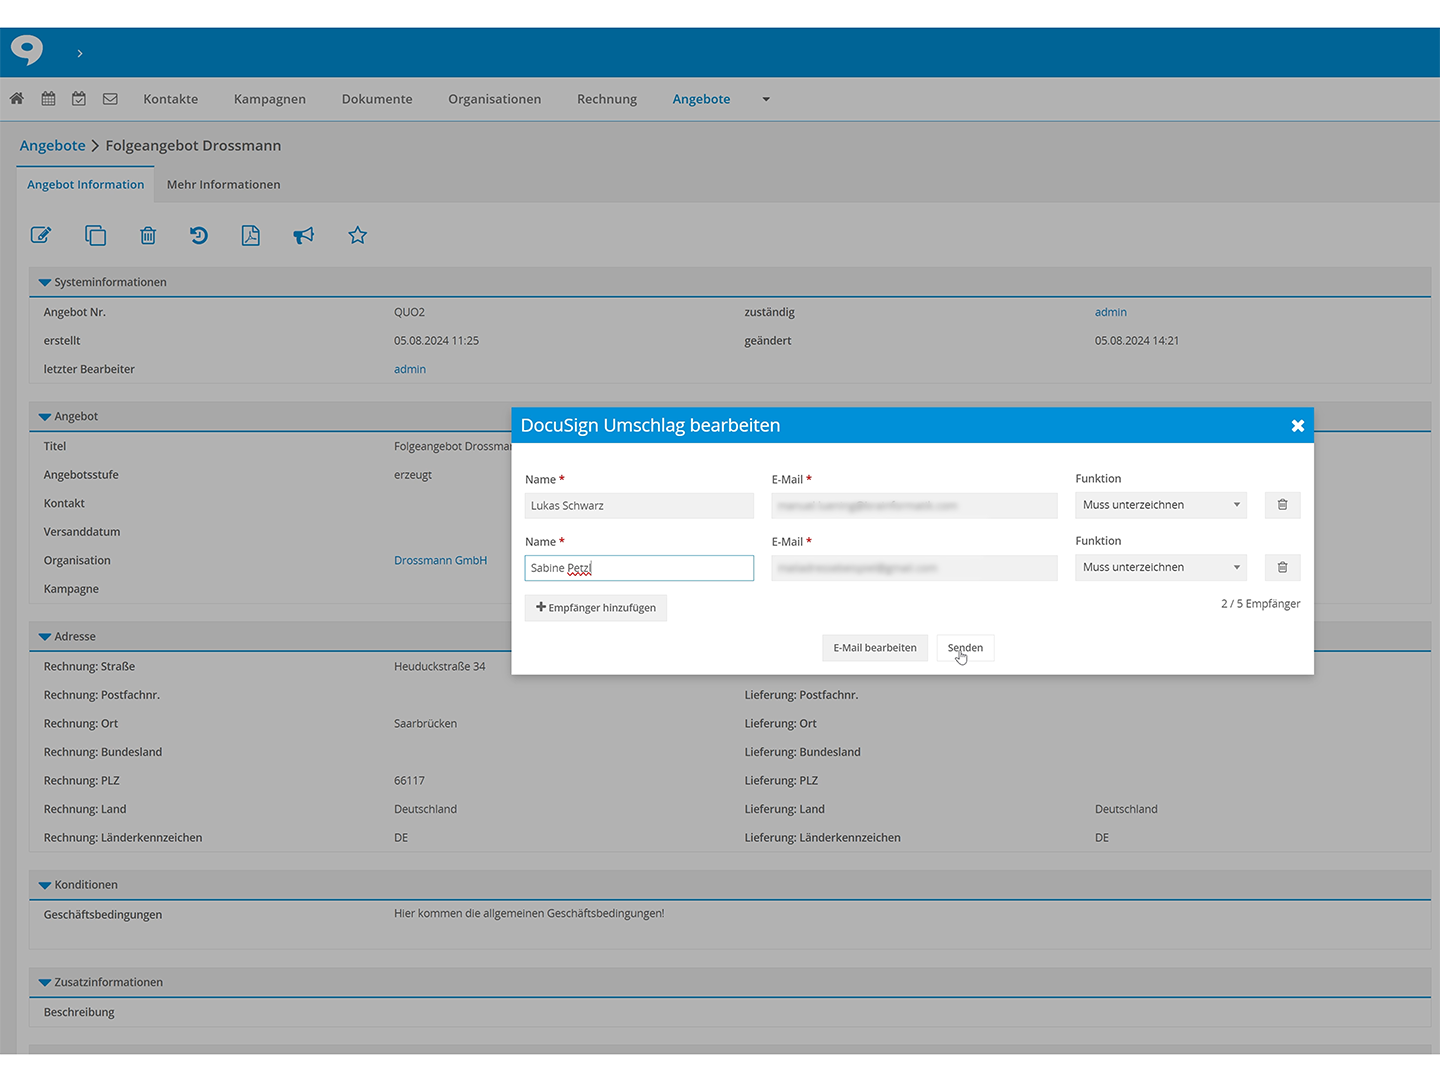This screenshot has width=1440, height=1080.
Task: Open the Drossmann GmbH organisation link
Action: (x=440, y=561)
